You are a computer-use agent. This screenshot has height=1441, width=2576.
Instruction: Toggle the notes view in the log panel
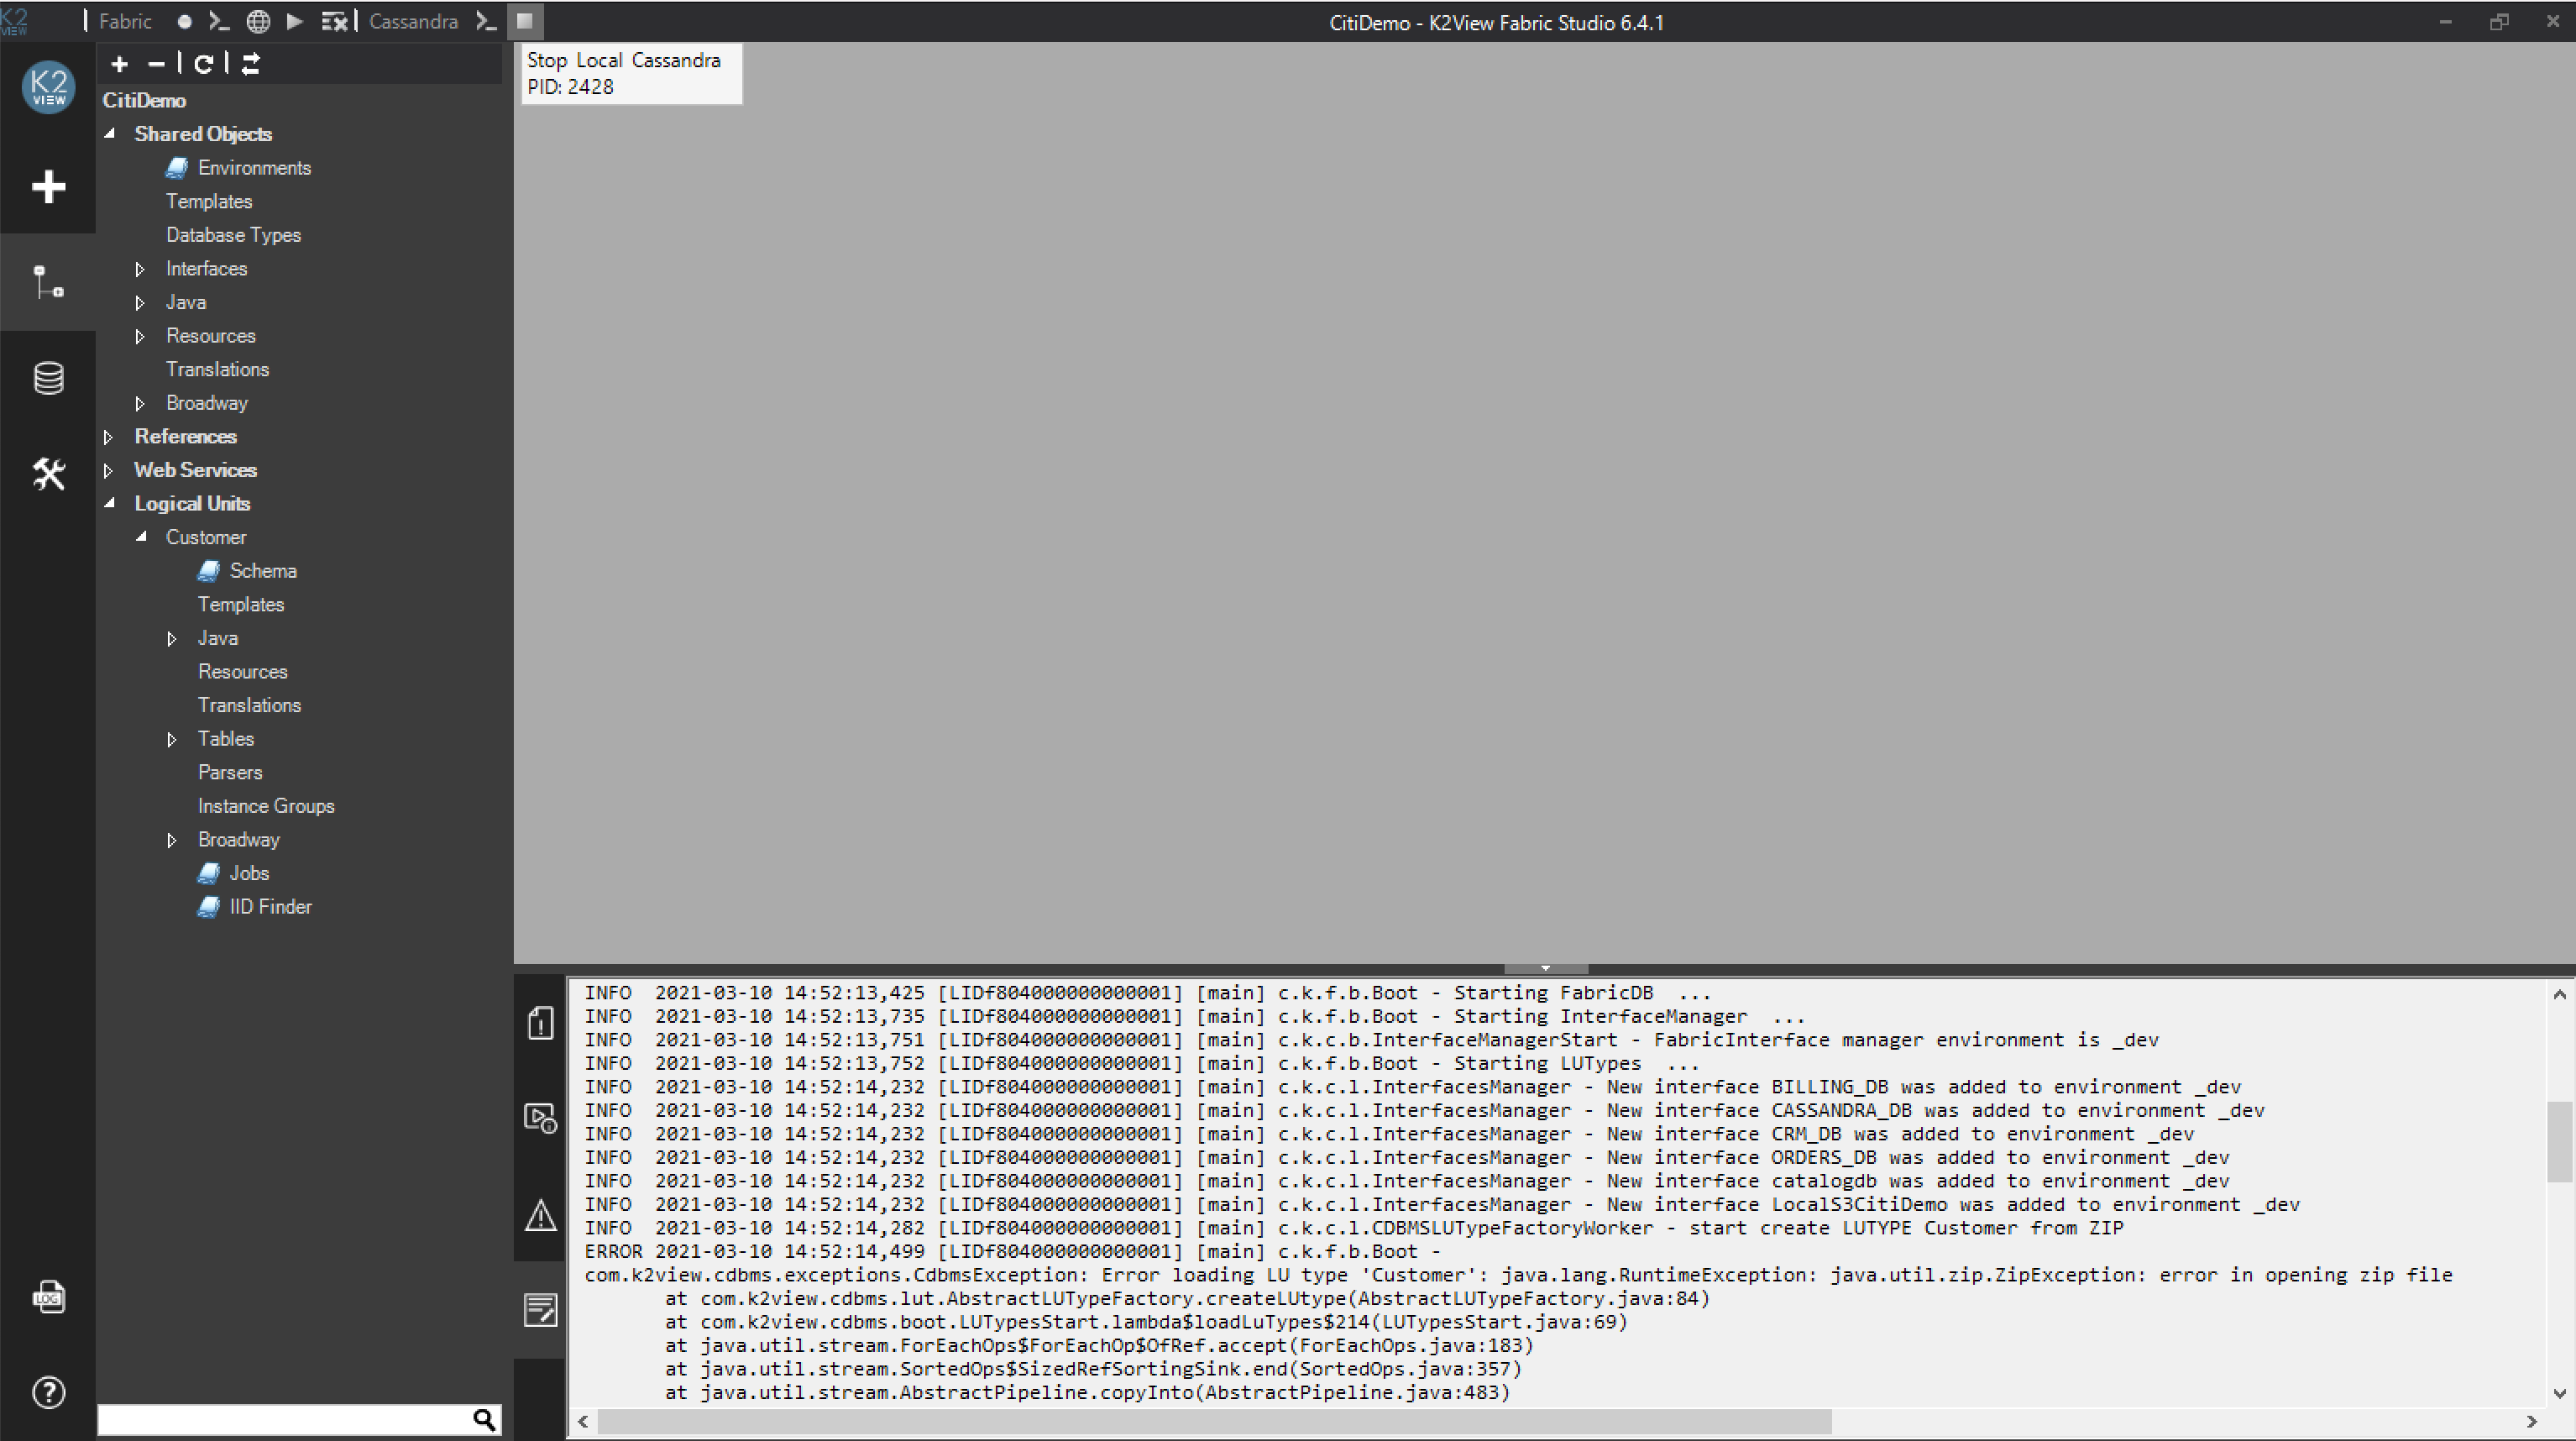coord(540,1311)
